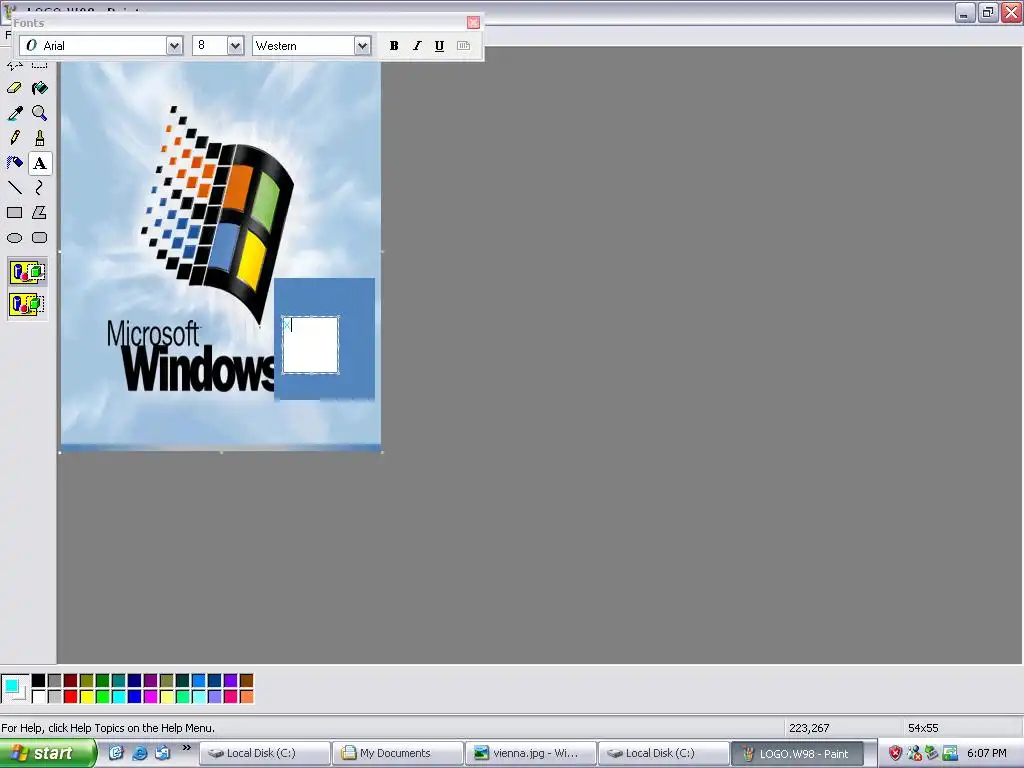Close the Fonts toolbar
Screen dimensions: 1024x768
tap(473, 23)
